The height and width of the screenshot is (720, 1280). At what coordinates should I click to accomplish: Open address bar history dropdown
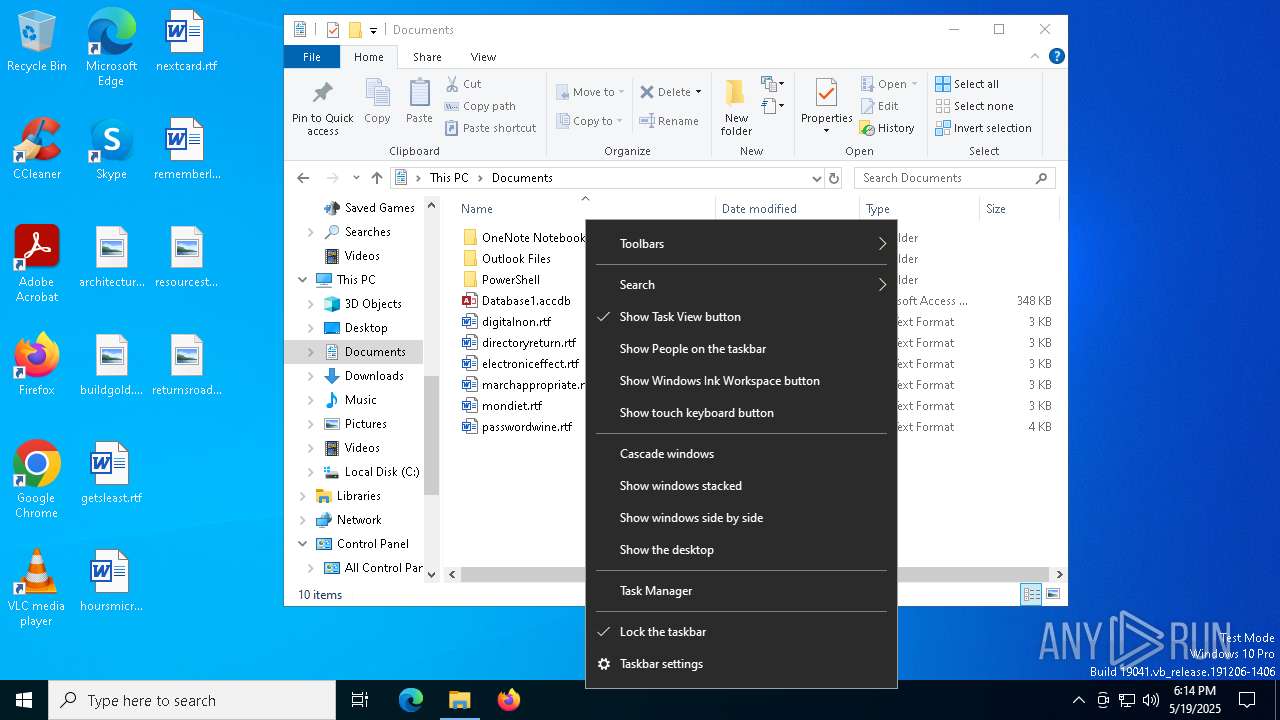click(x=816, y=178)
